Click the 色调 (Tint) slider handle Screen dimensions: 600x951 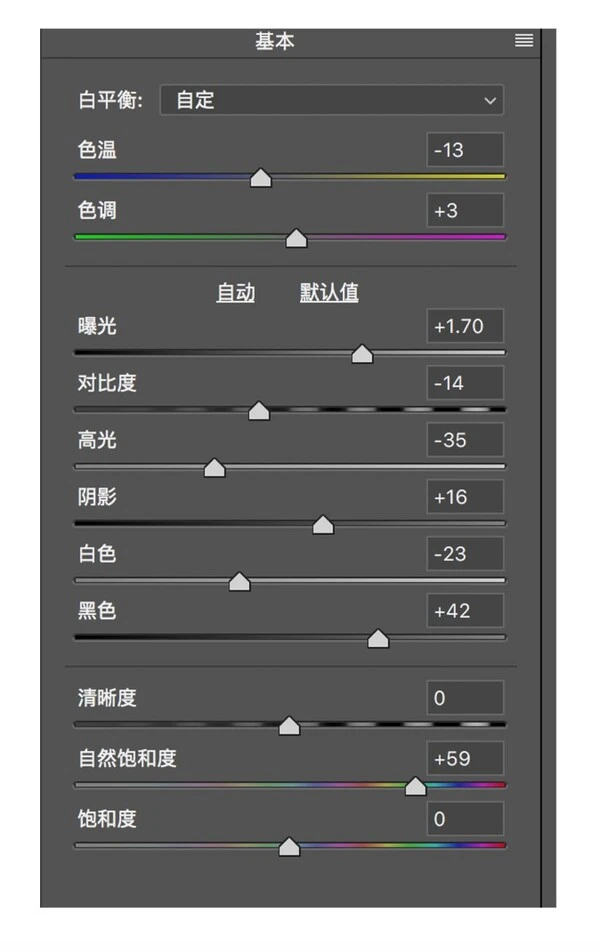click(x=296, y=238)
